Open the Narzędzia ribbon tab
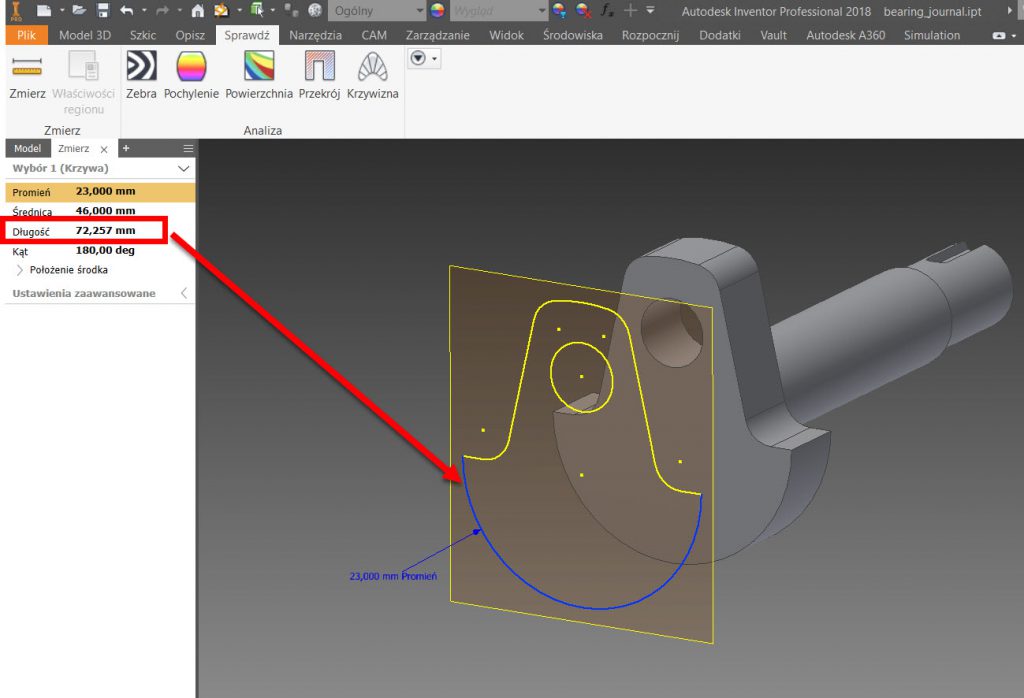The width and height of the screenshot is (1024, 698). tap(316, 35)
